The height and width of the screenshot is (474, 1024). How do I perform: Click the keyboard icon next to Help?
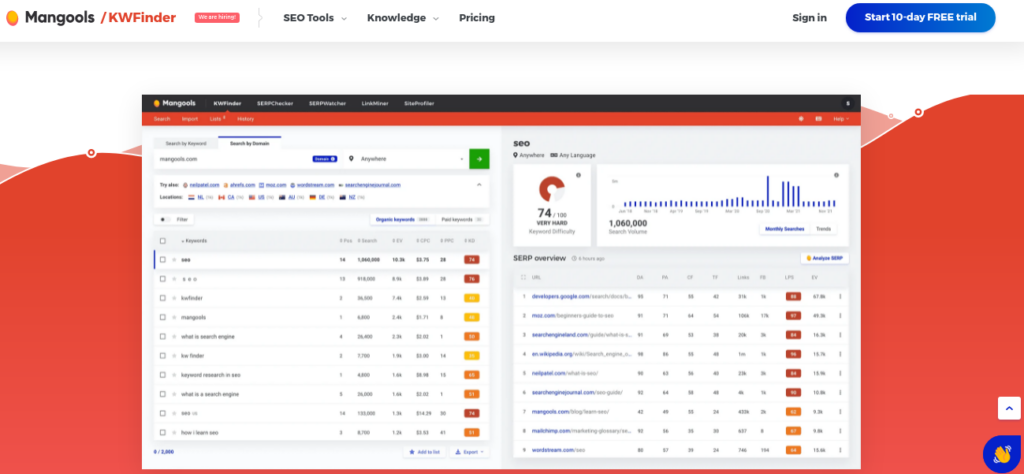click(x=818, y=119)
